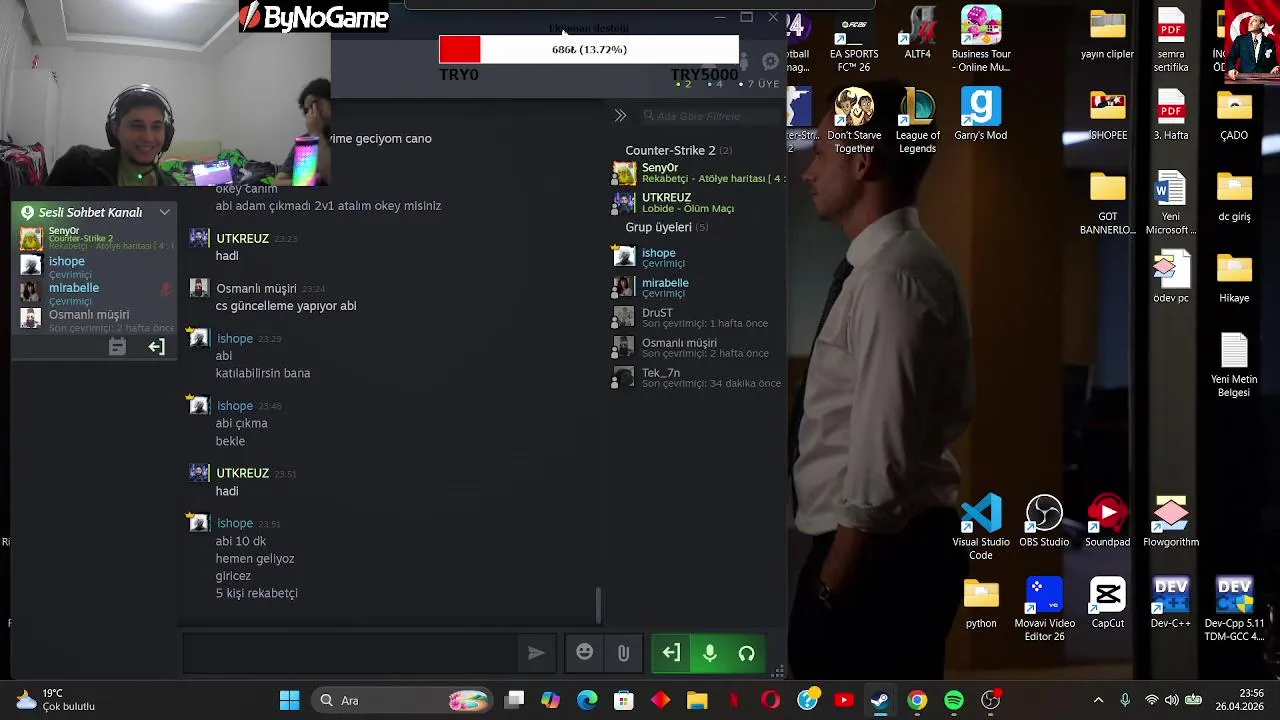Click mirabelle's muted microphone indicator
The width and height of the screenshot is (1280, 720).
click(166, 289)
